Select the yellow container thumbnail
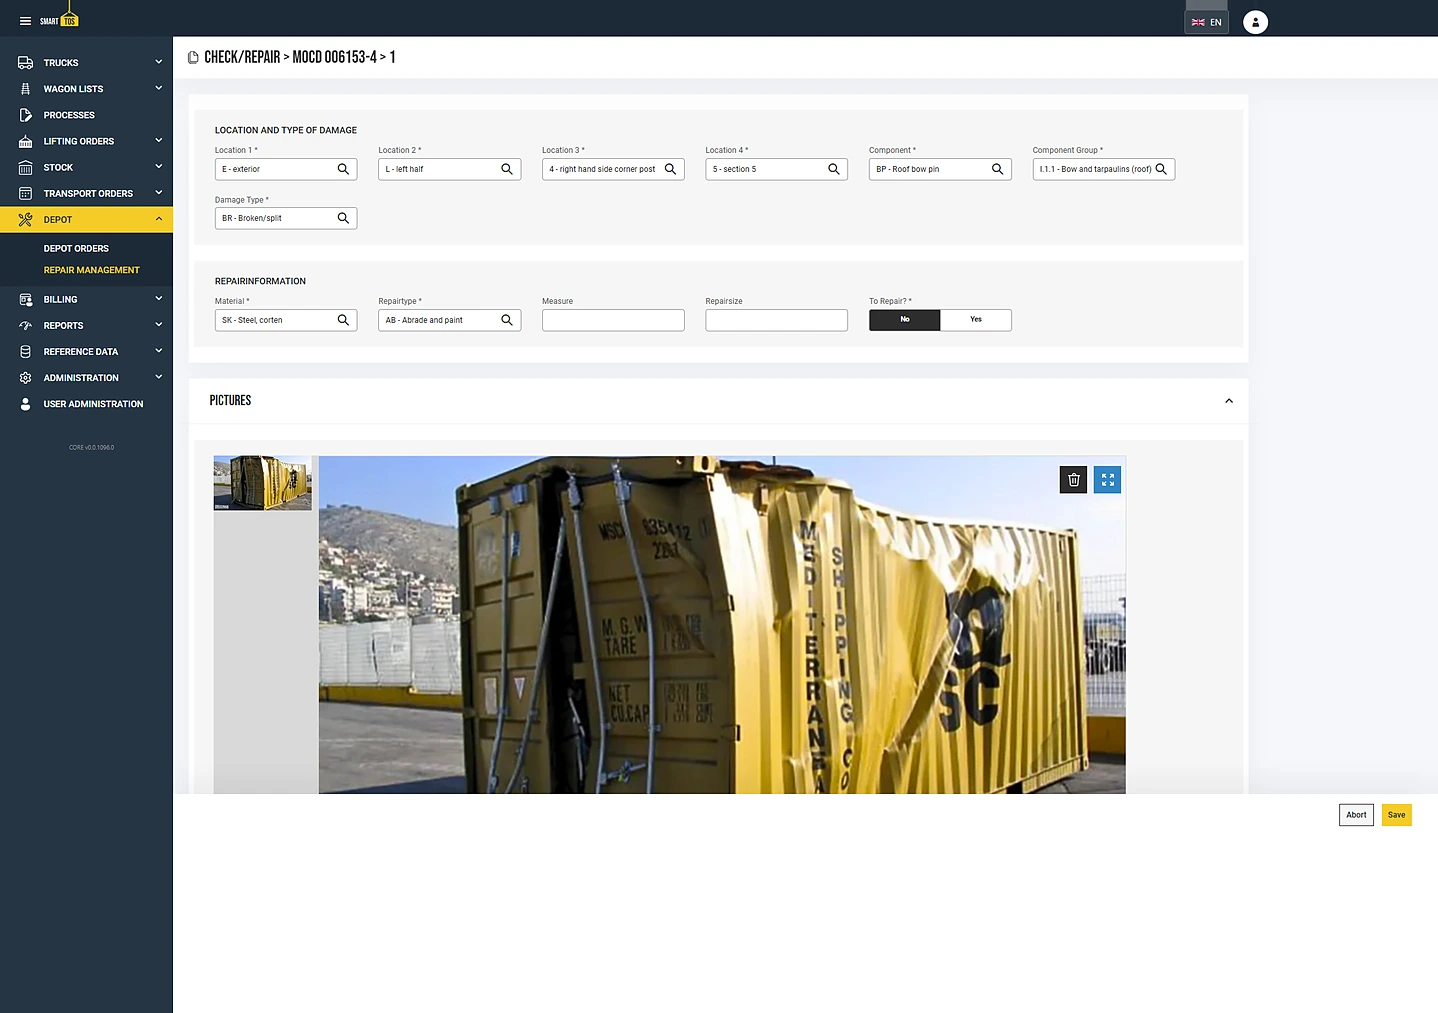Viewport: 1438px width, 1013px height. coord(263,483)
